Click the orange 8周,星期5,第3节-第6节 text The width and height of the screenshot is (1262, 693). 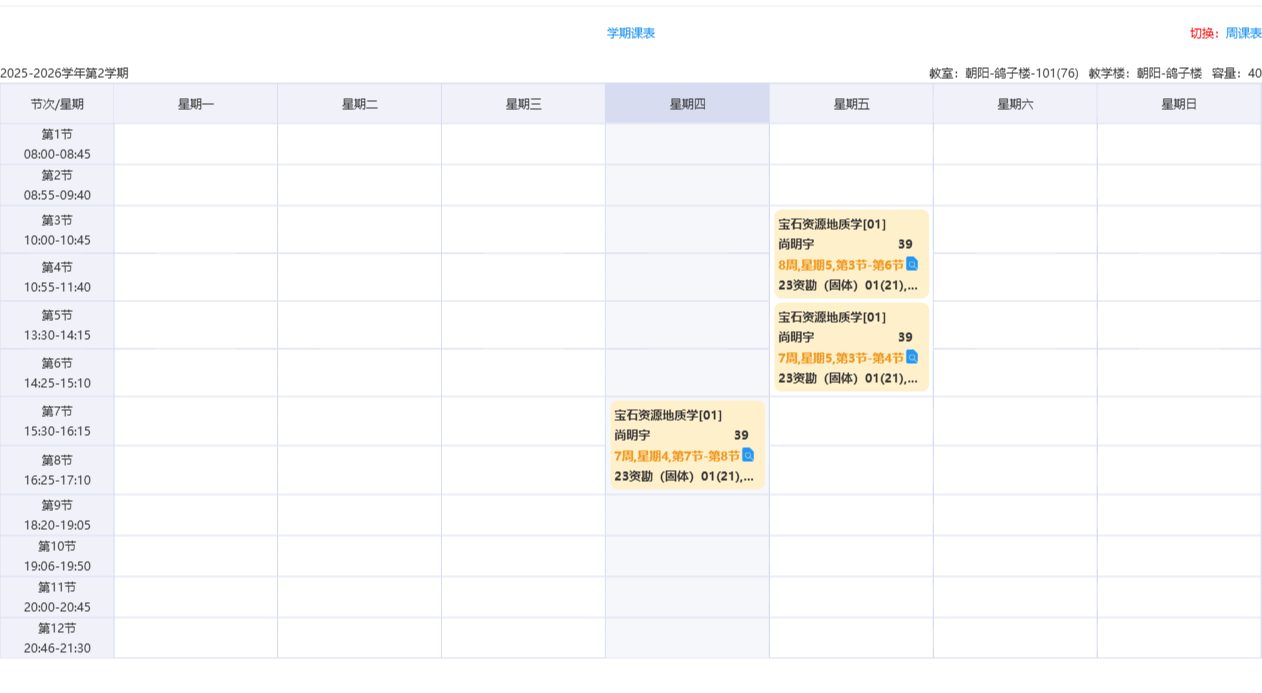point(840,265)
